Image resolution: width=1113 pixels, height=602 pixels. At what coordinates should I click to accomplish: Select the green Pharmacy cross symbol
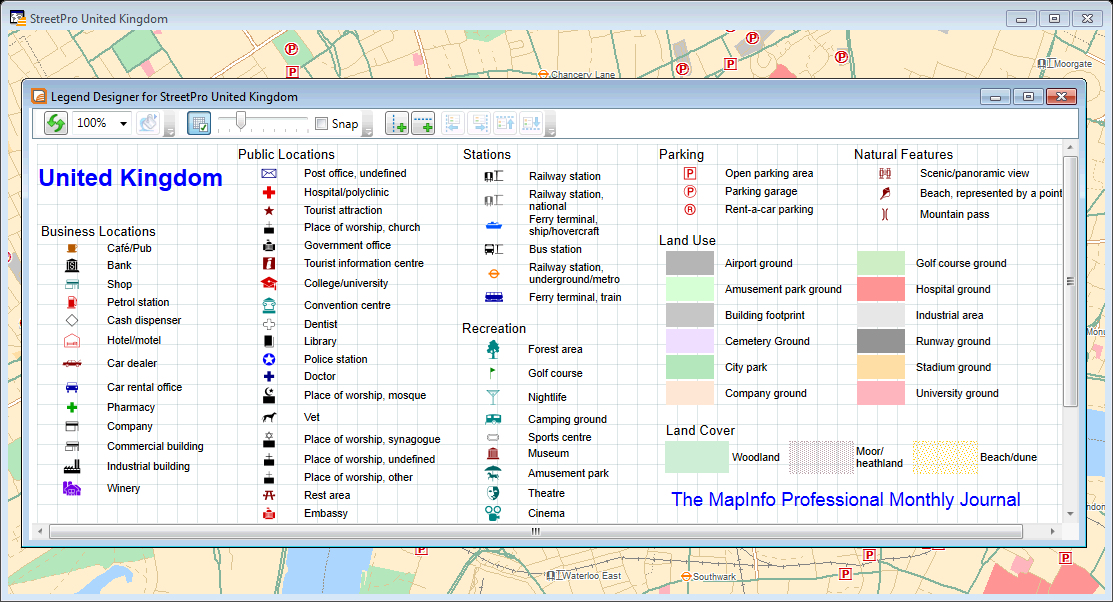coord(72,407)
